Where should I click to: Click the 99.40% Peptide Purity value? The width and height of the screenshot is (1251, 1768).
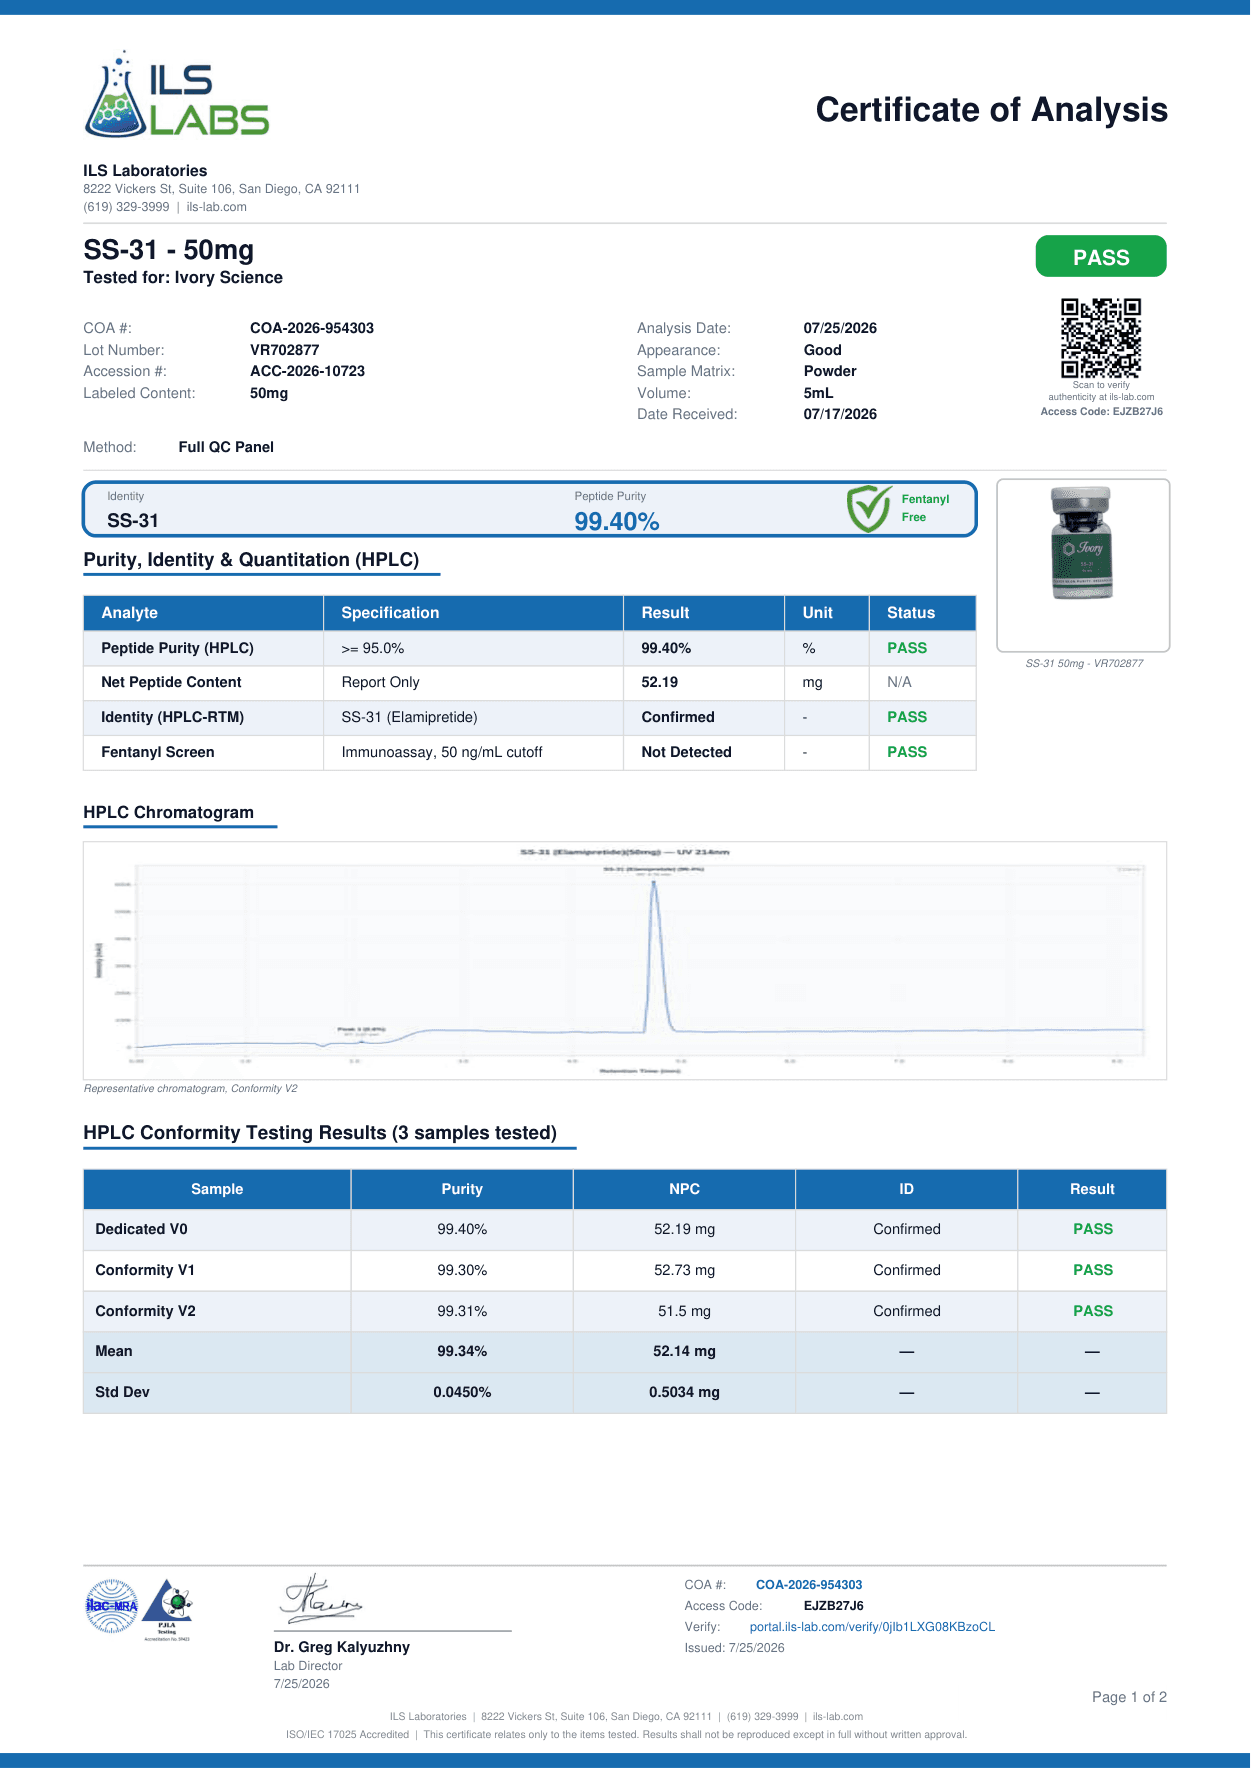click(617, 521)
